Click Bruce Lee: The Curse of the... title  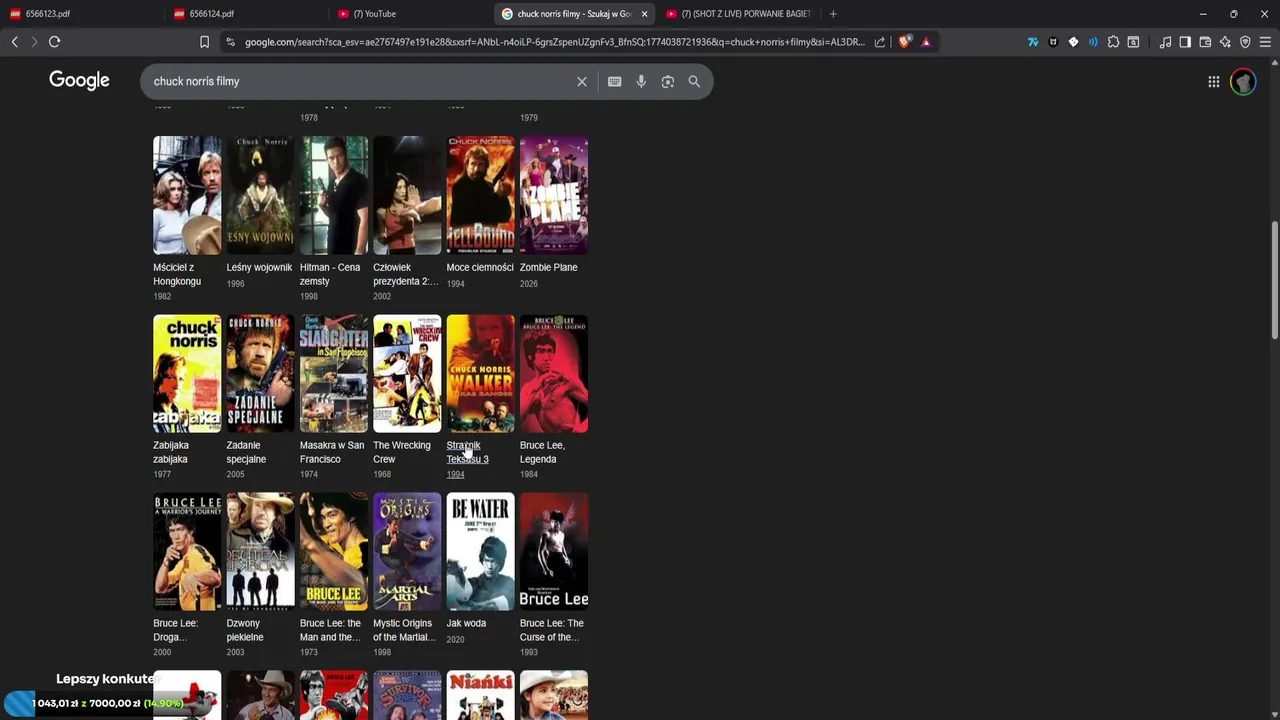pos(552,630)
